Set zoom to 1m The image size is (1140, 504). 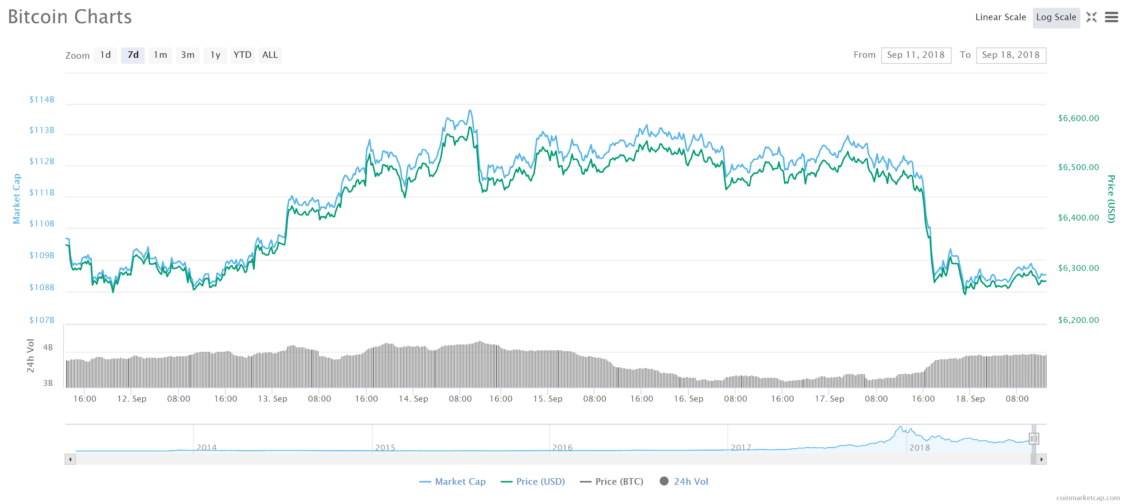pos(161,55)
